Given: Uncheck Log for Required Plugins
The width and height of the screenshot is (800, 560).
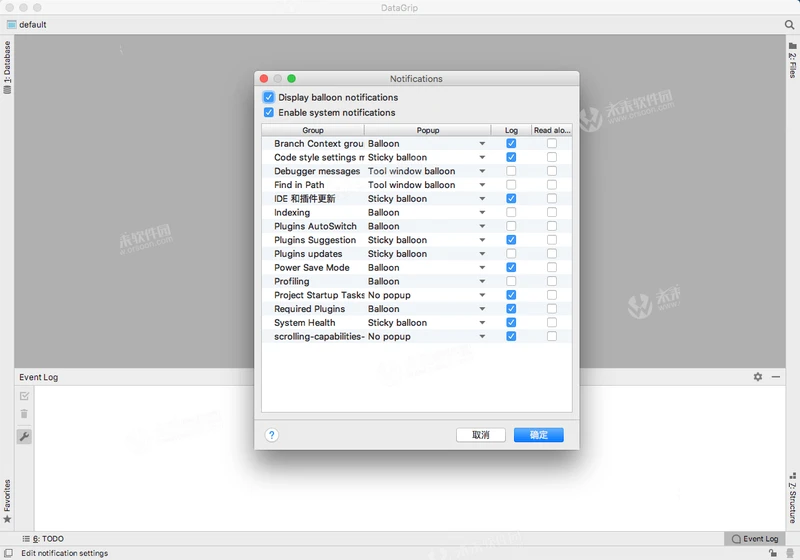Looking at the screenshot, I should 511,309.
